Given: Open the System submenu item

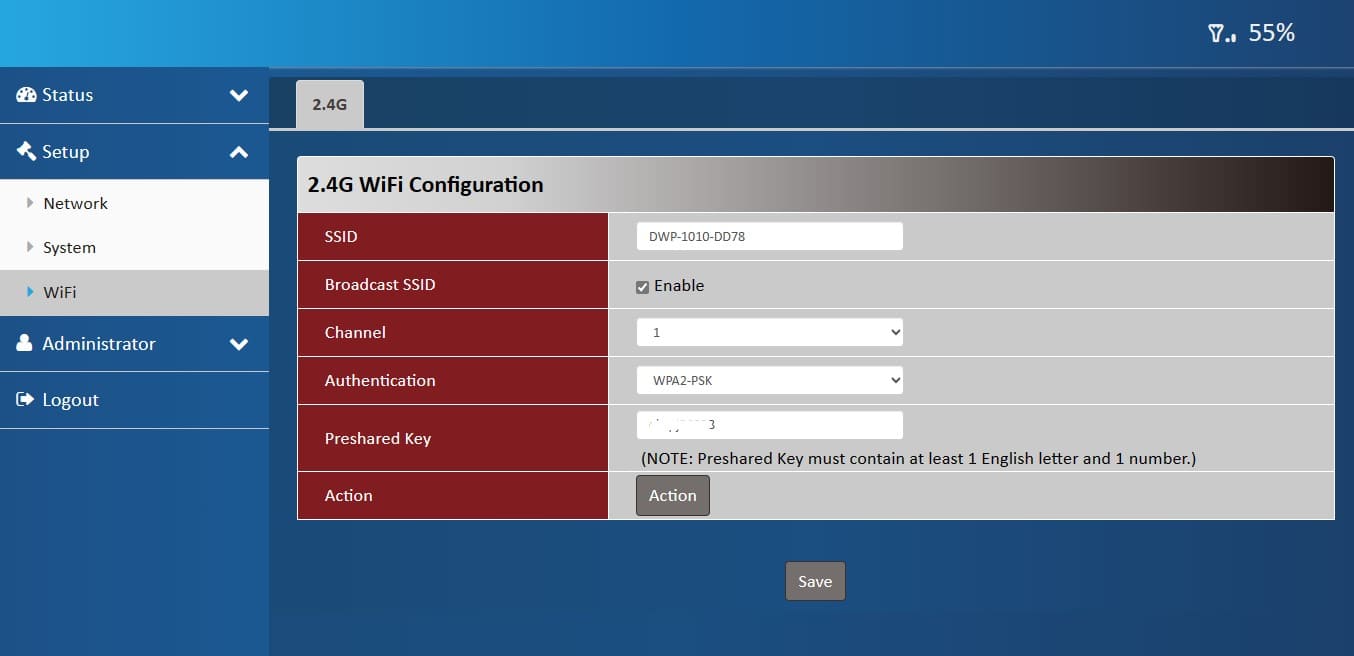Looking at the screenshot, I should (x=69, y=247).
